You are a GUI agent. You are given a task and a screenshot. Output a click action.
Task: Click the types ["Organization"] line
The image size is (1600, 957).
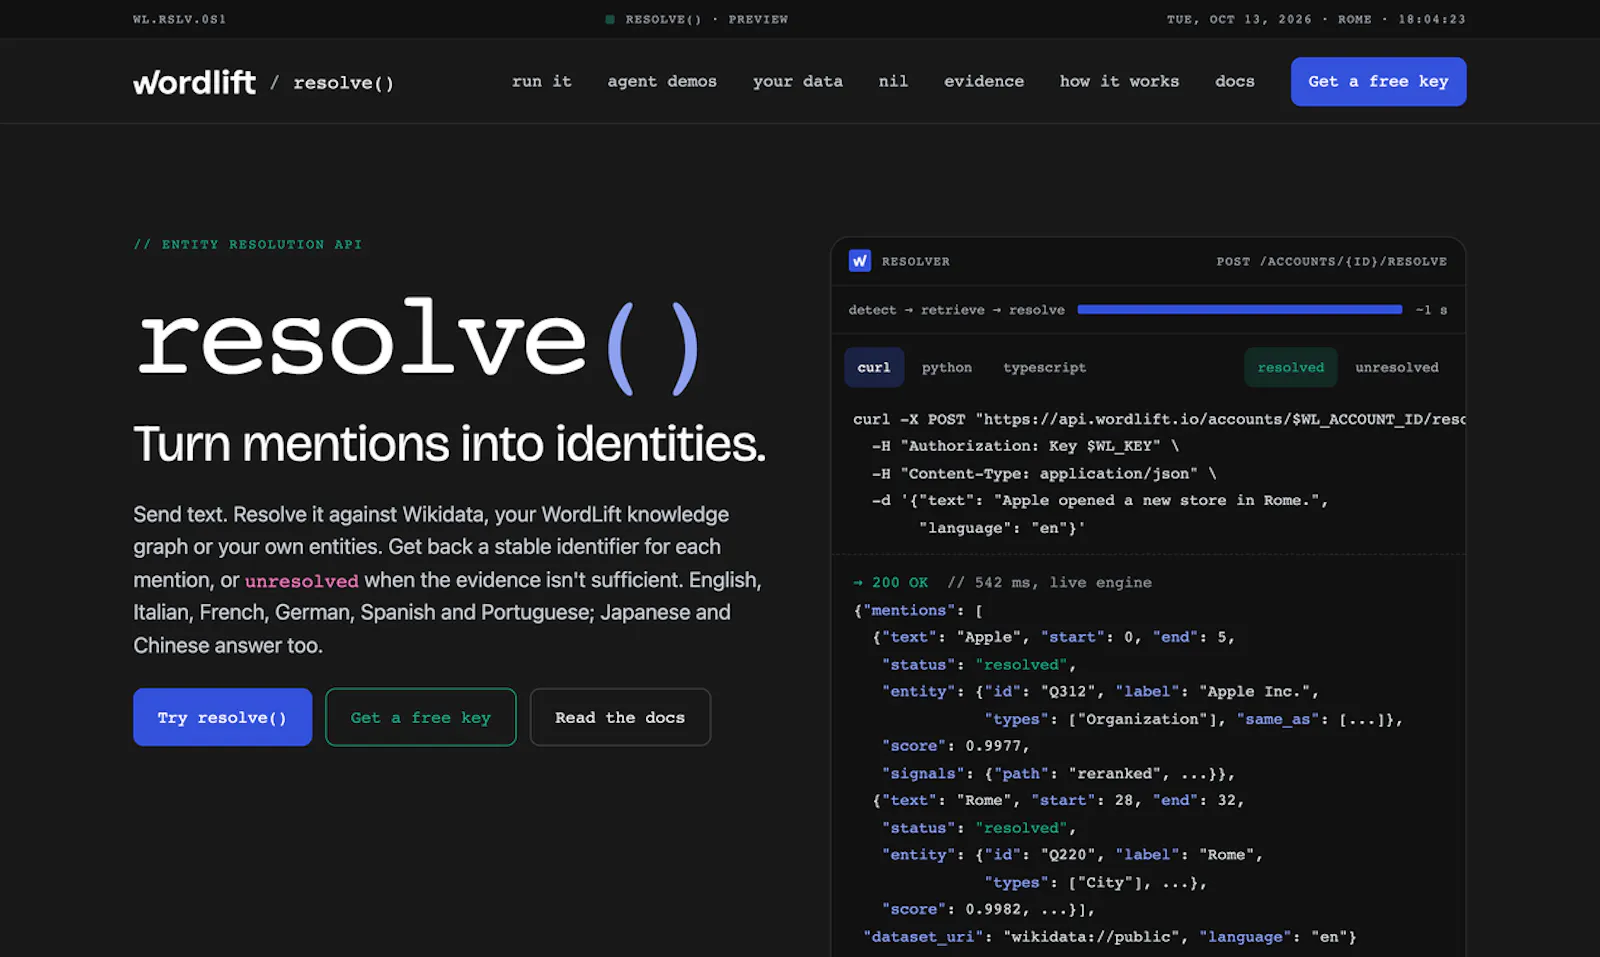(1193, 718)
